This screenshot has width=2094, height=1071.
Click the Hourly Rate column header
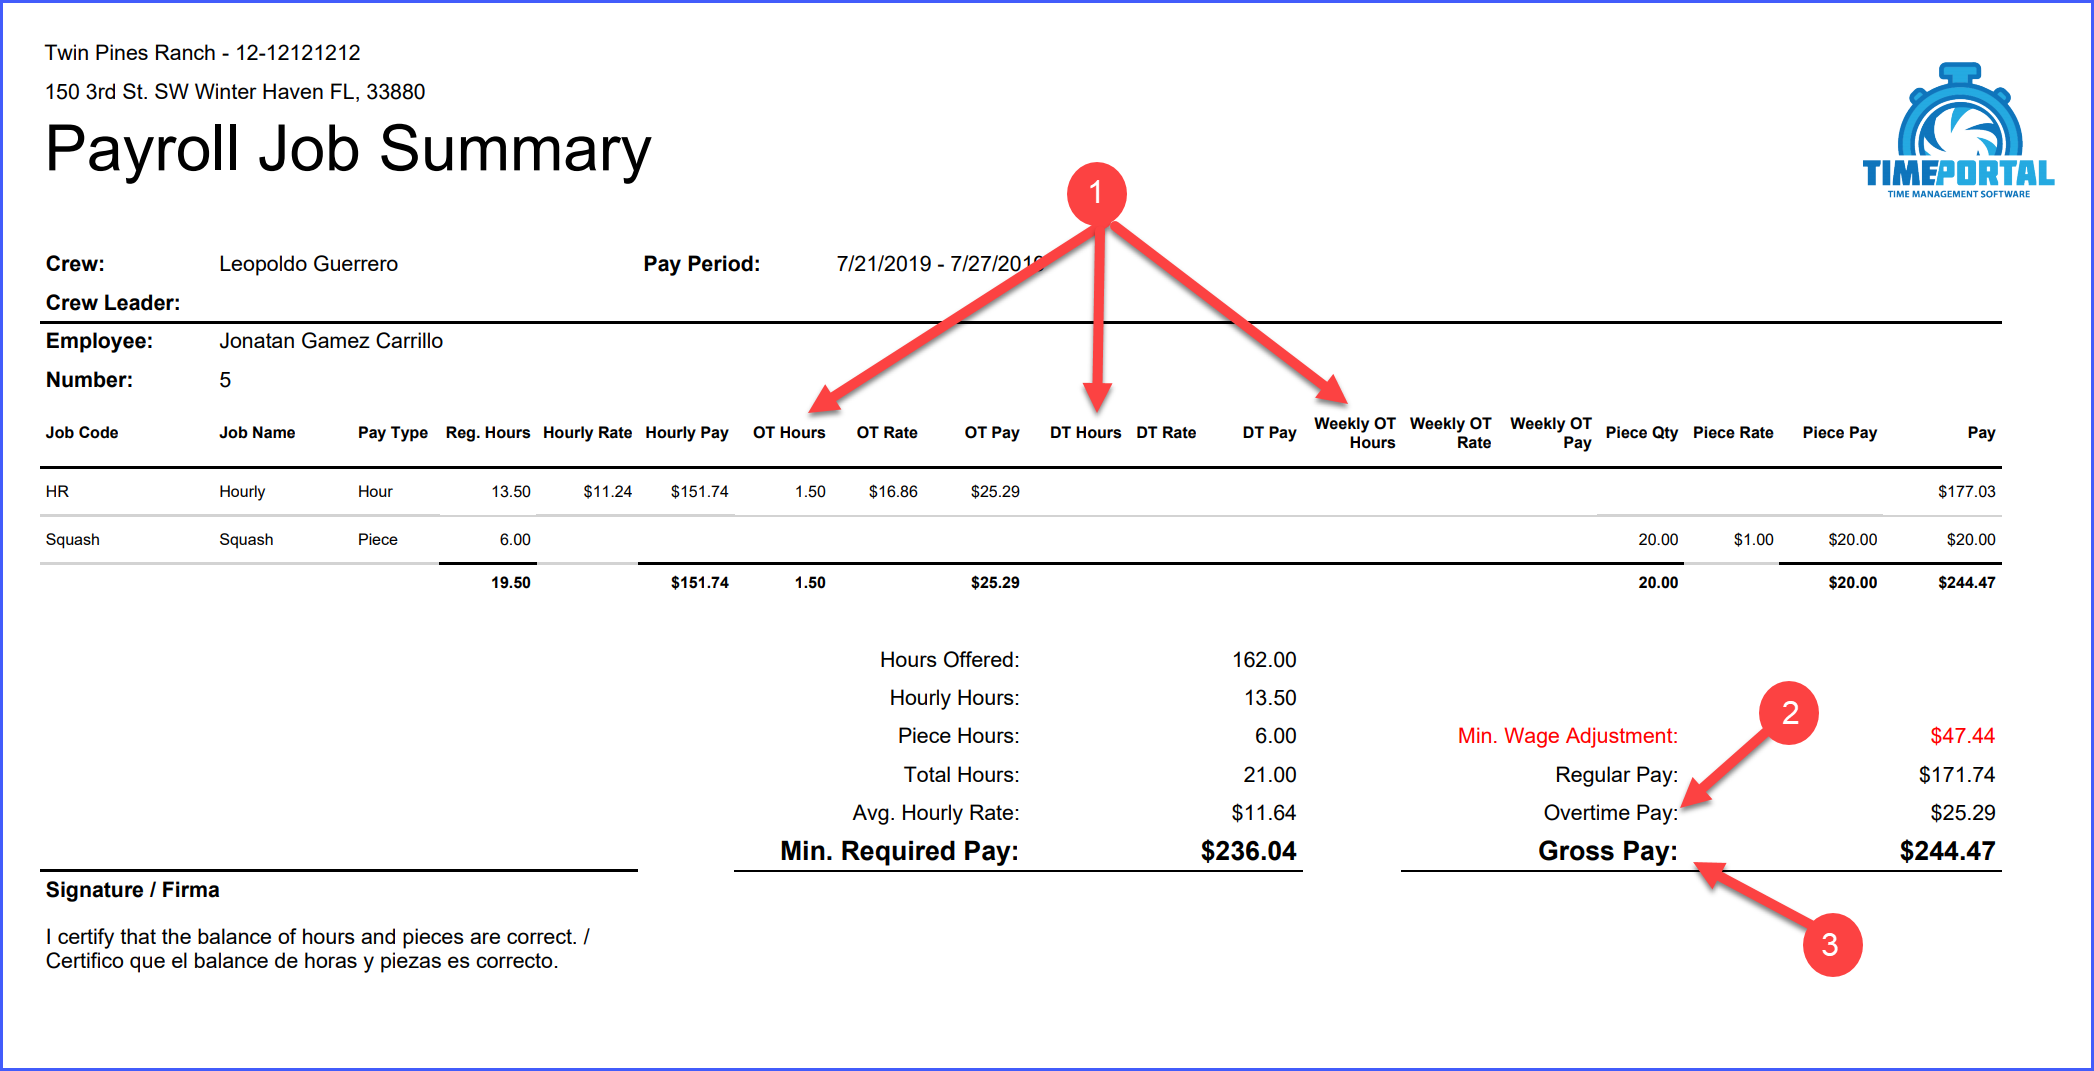click(x=587, y=433)
